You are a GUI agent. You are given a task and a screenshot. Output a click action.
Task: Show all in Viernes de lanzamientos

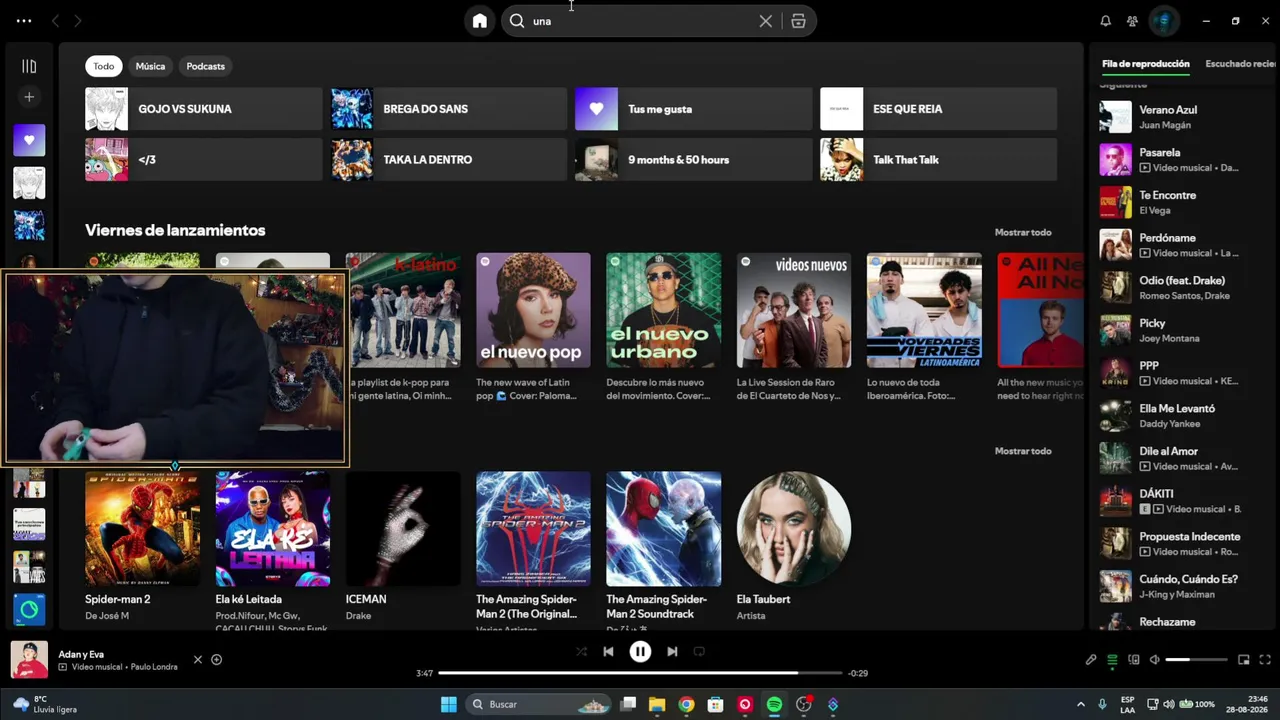click(1023, 233)
